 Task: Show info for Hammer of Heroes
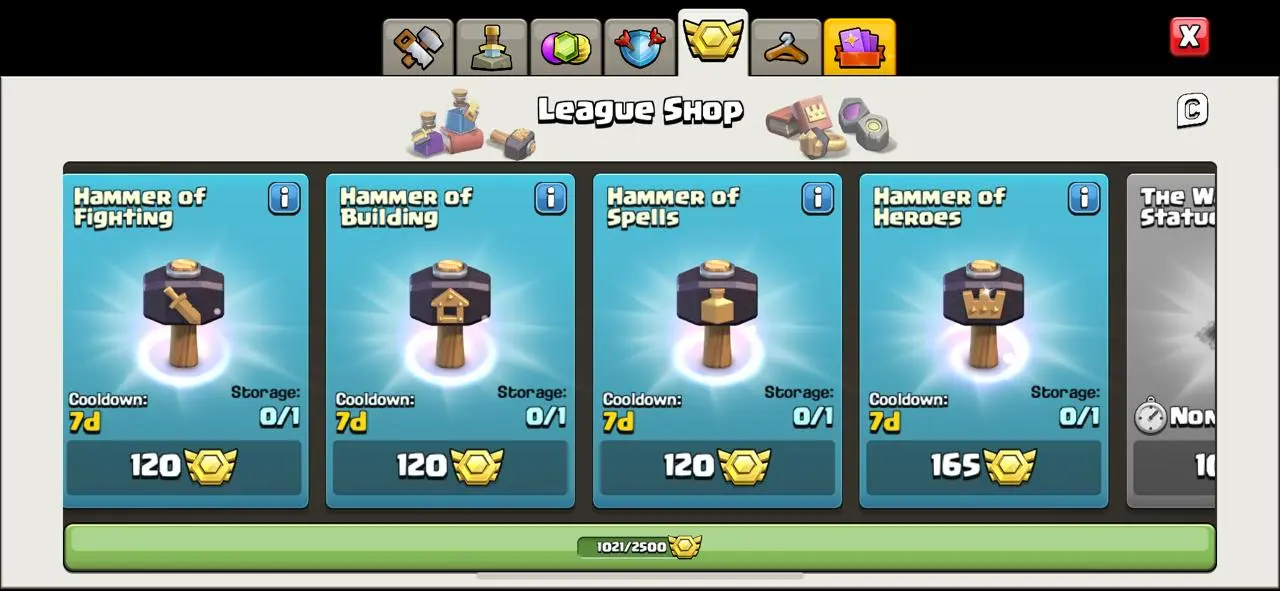1084,198
